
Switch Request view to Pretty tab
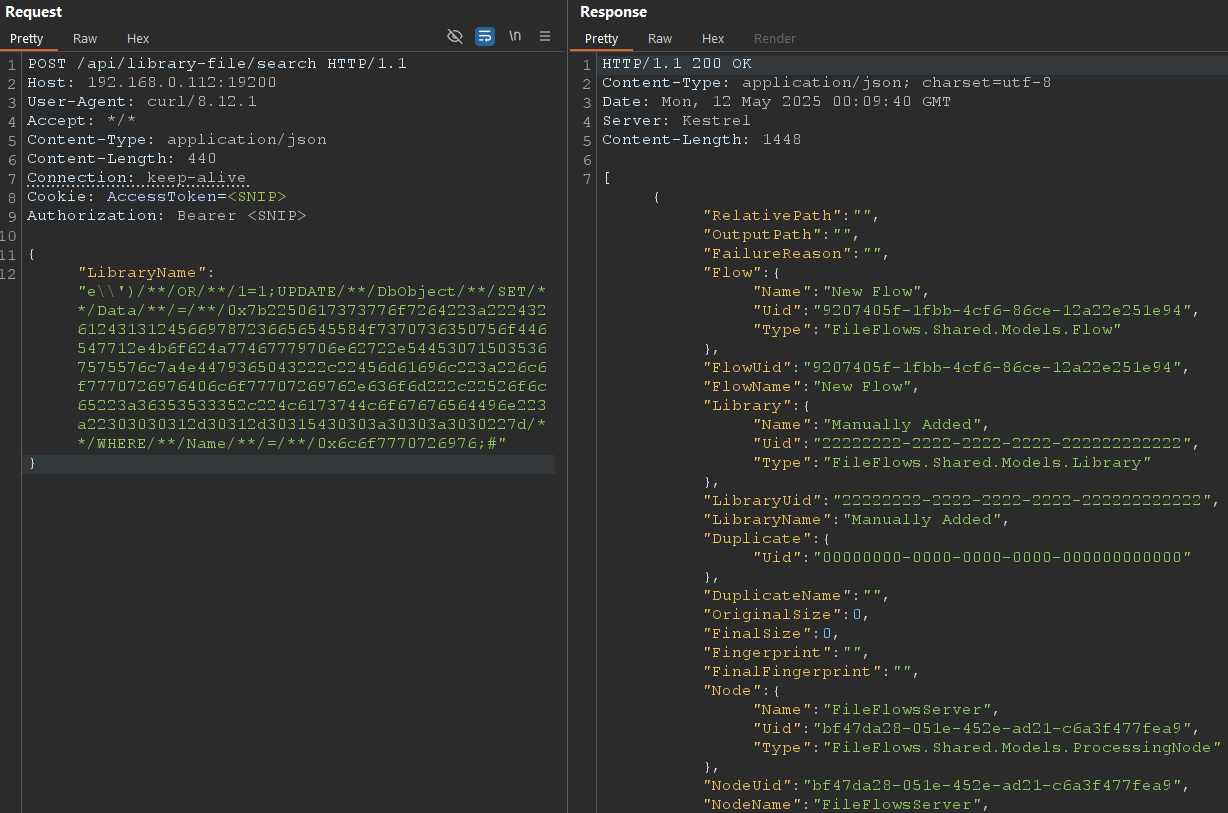point(27,38)
